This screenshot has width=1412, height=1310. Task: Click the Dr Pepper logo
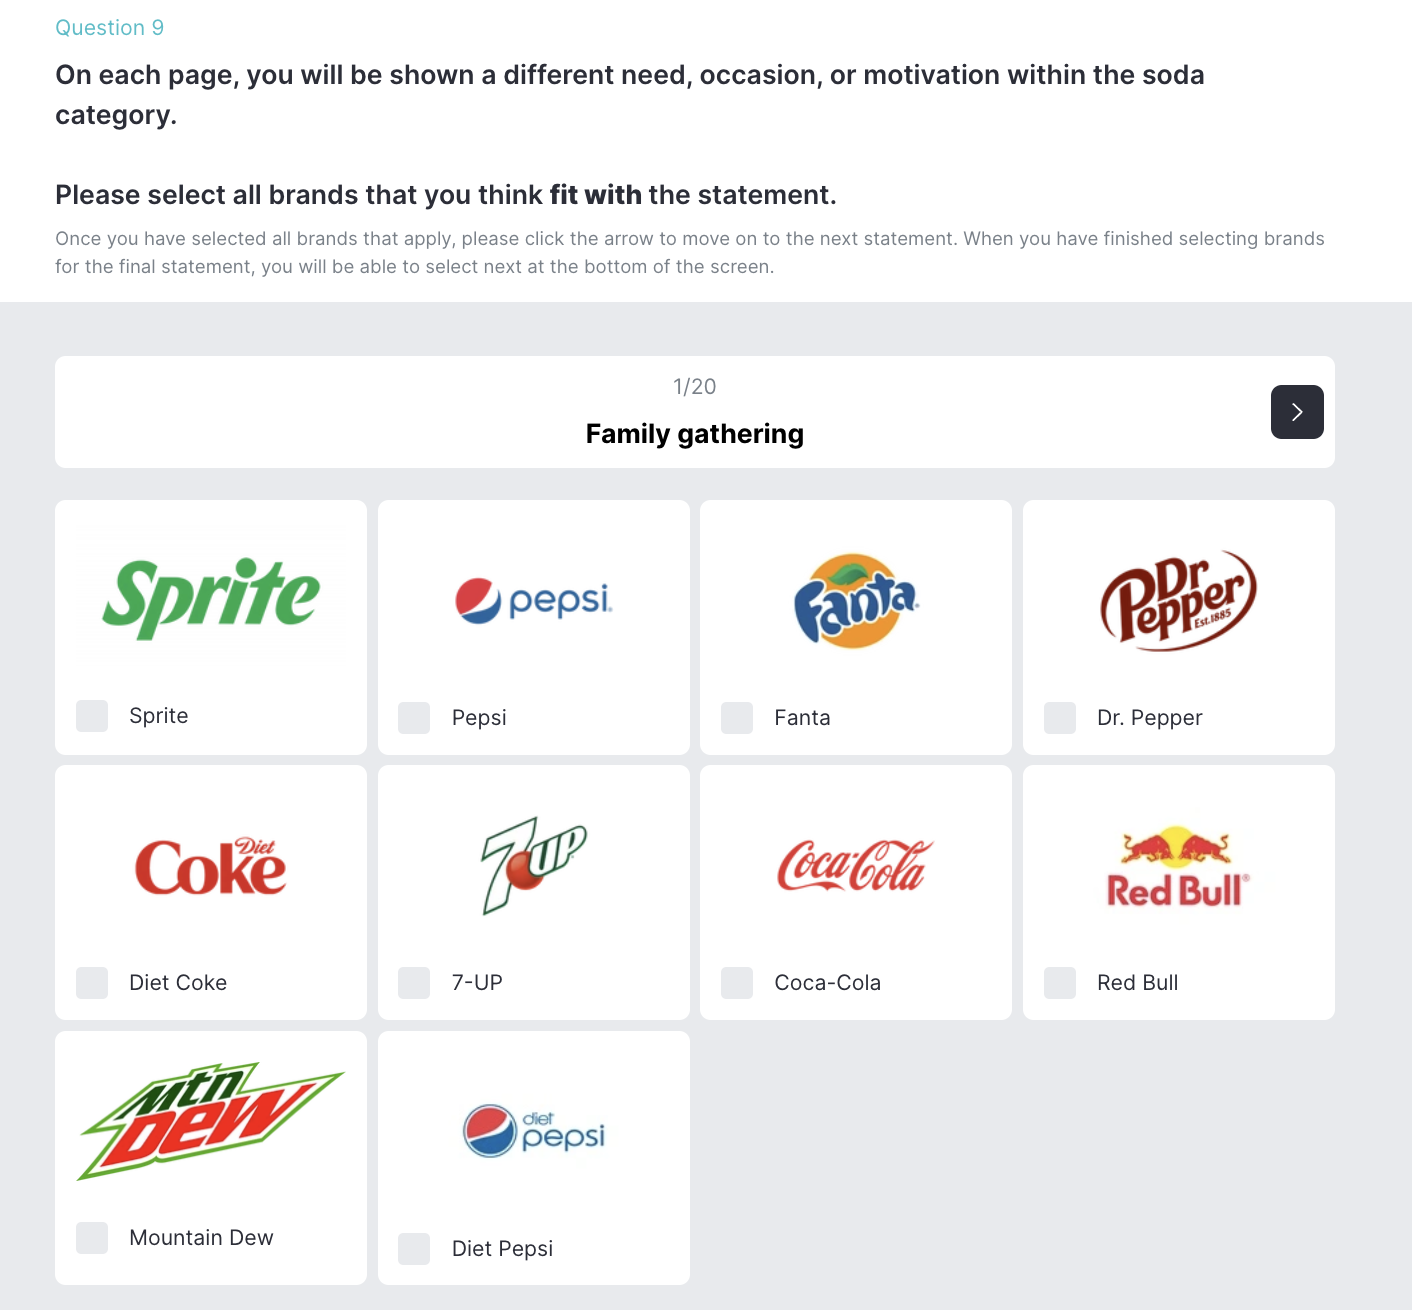point(1178,600)
